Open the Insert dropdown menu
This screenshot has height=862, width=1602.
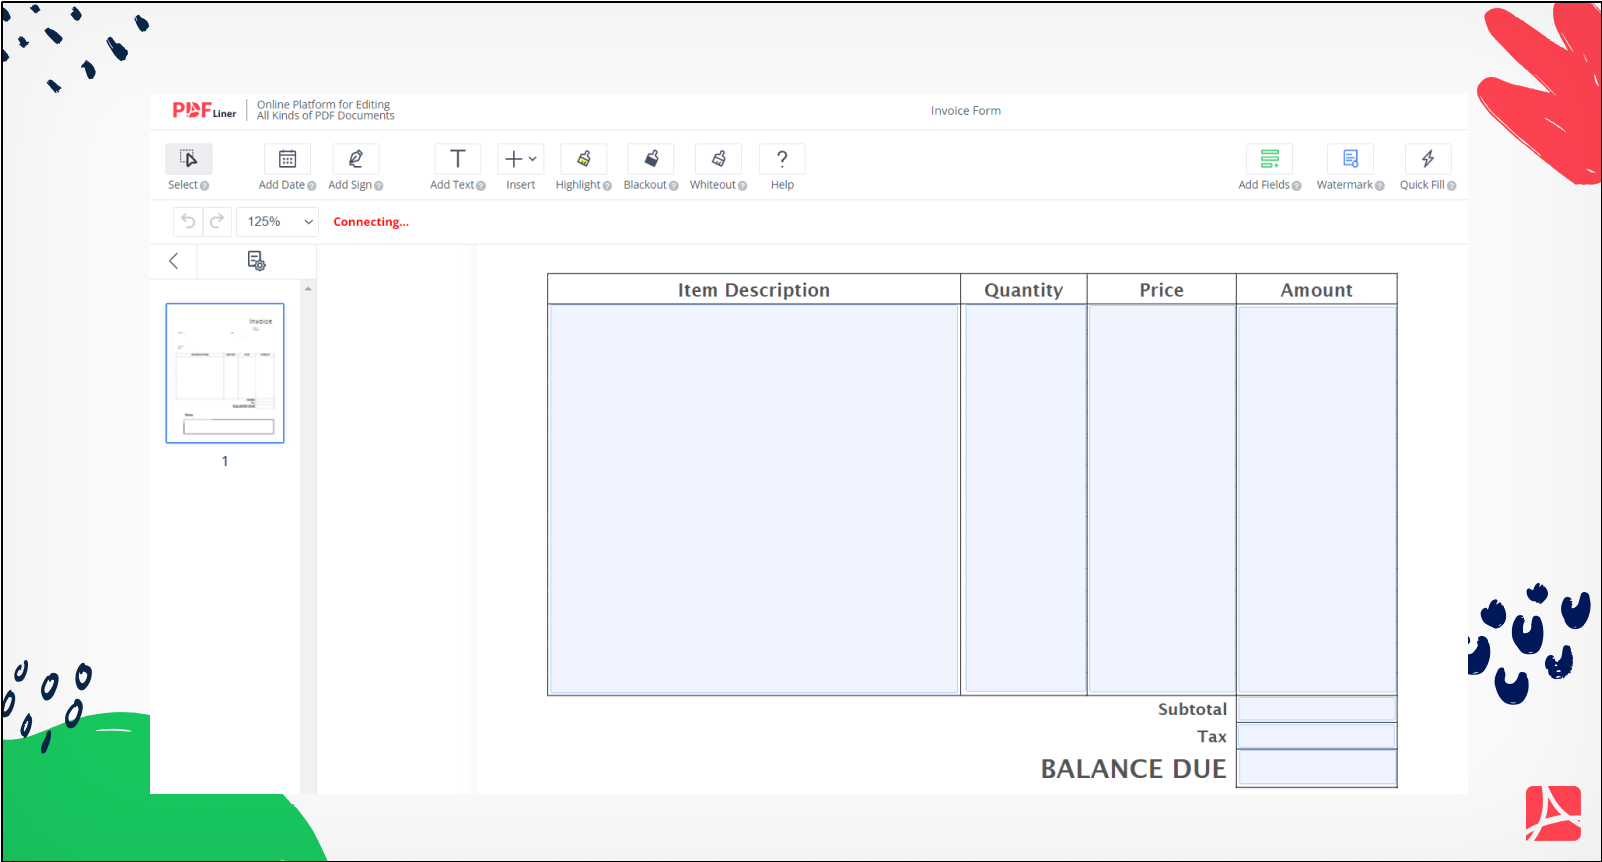pyautogui.click(x=520, y=159)
